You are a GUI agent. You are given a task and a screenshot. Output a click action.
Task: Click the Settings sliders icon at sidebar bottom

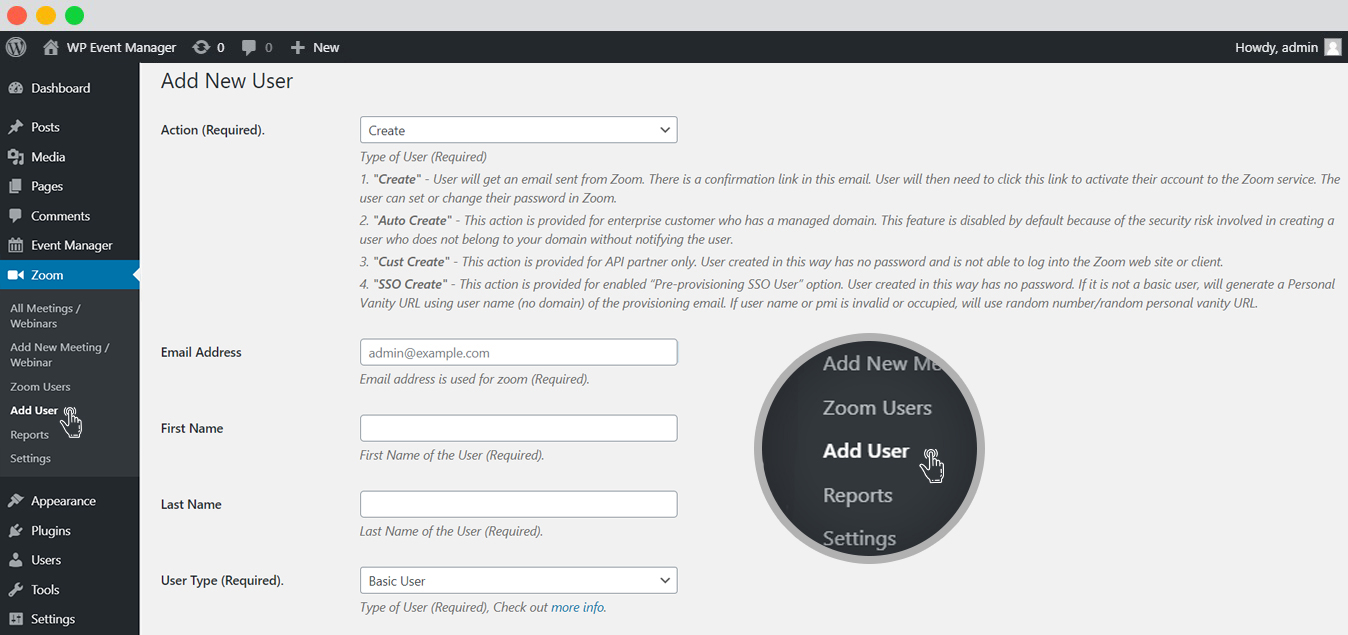(x=15, y=619)
